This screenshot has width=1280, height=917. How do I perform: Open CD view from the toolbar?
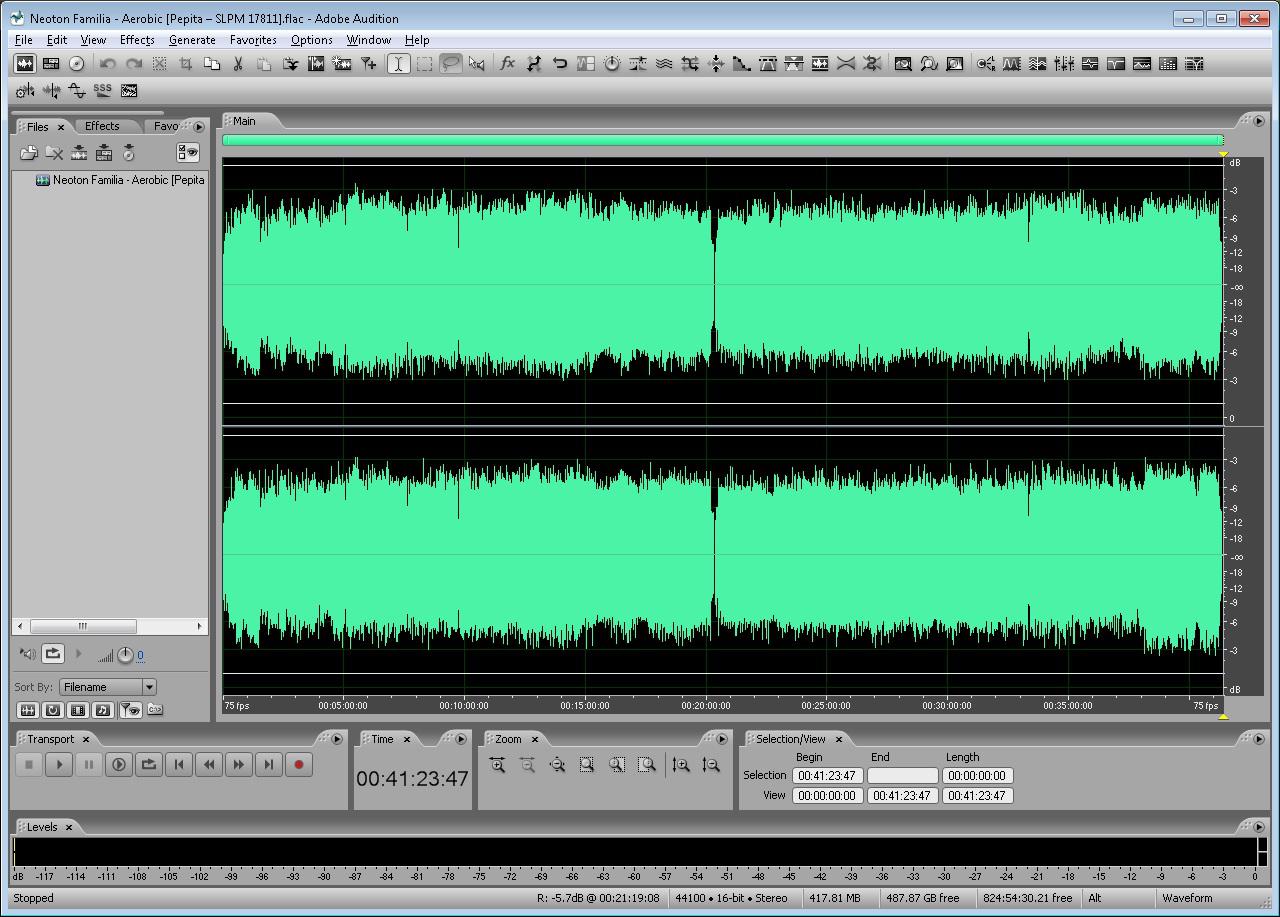77,64
